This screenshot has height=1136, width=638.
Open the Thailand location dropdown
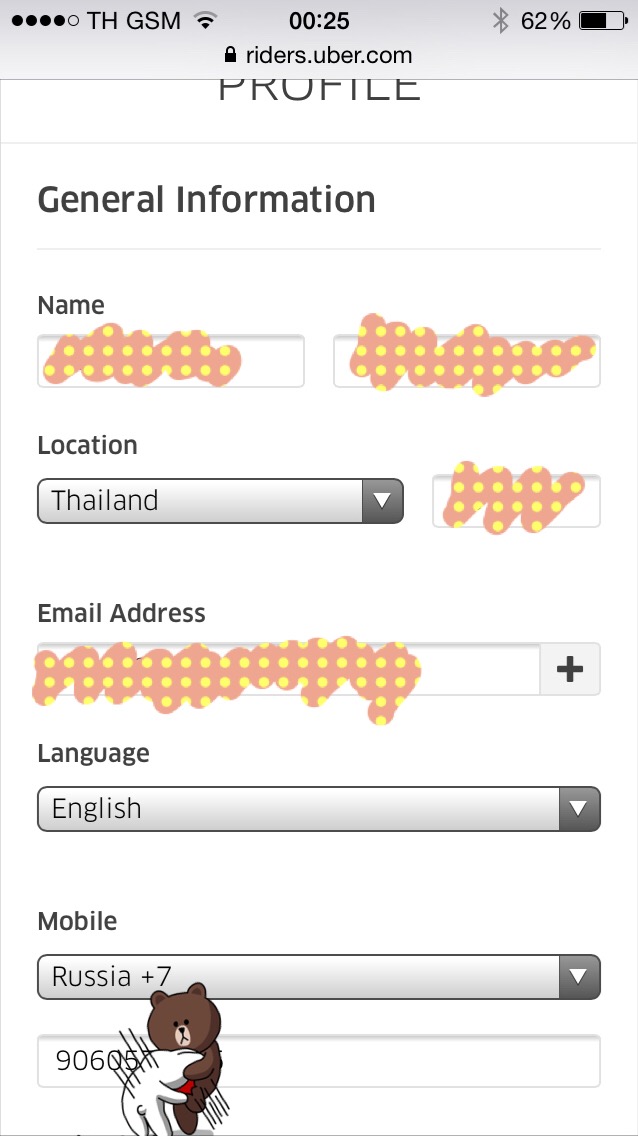(x=220, y=501)
